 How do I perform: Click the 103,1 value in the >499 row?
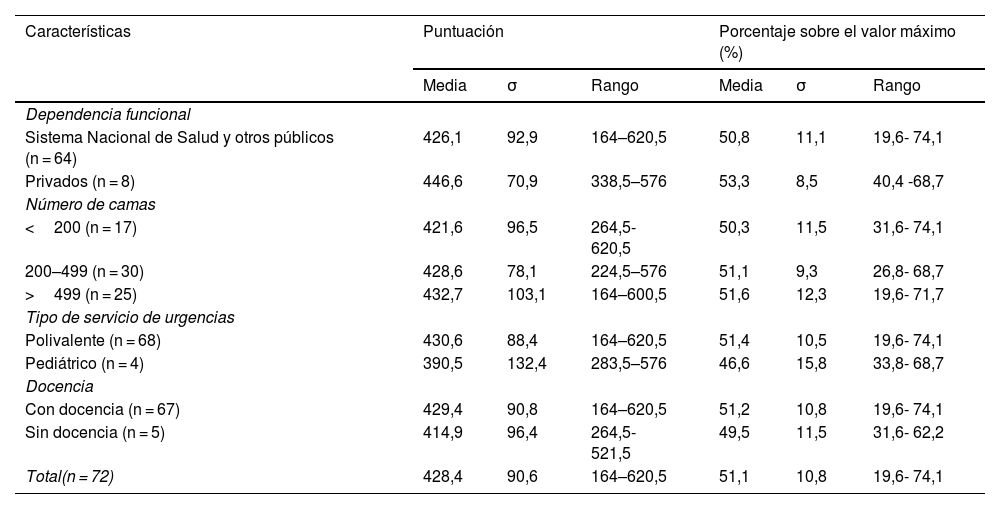click(527, 295)
